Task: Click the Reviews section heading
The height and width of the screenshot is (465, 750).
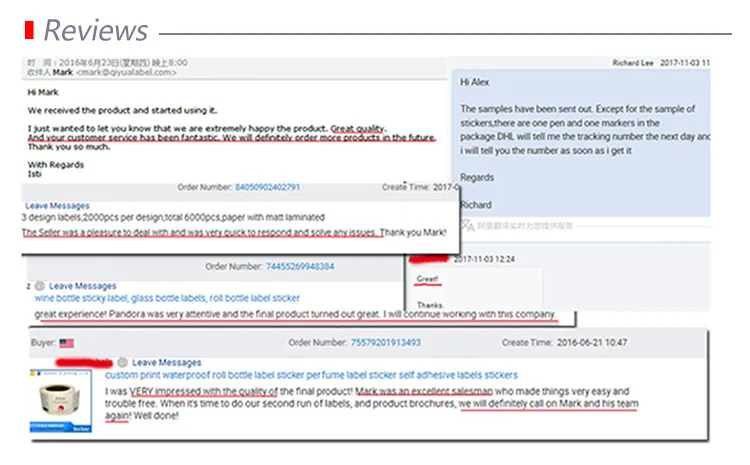Action: coord(95,29)
